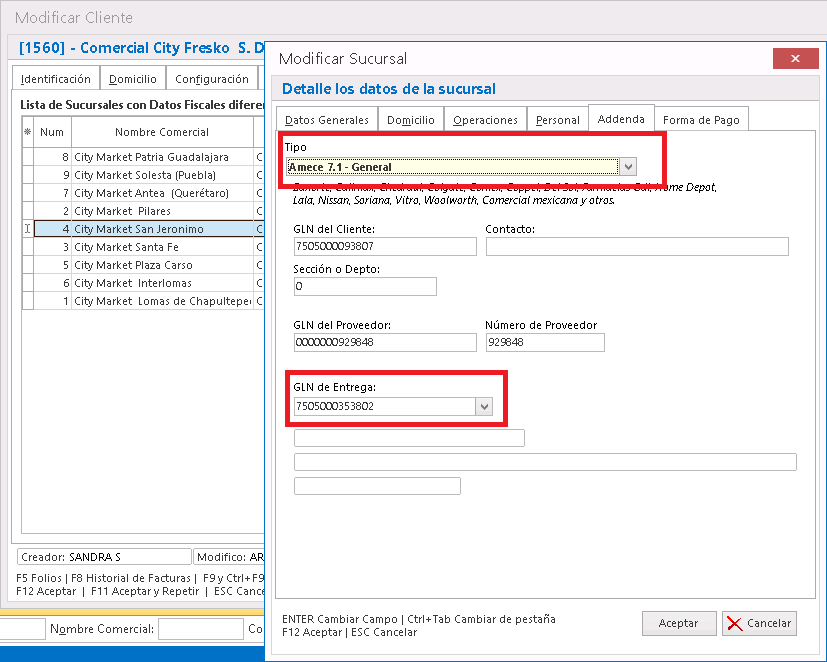Open the Tipo dropdown arrow
Image resolution: width=827 pixels, height=662 pixels.
coord(627,167)
